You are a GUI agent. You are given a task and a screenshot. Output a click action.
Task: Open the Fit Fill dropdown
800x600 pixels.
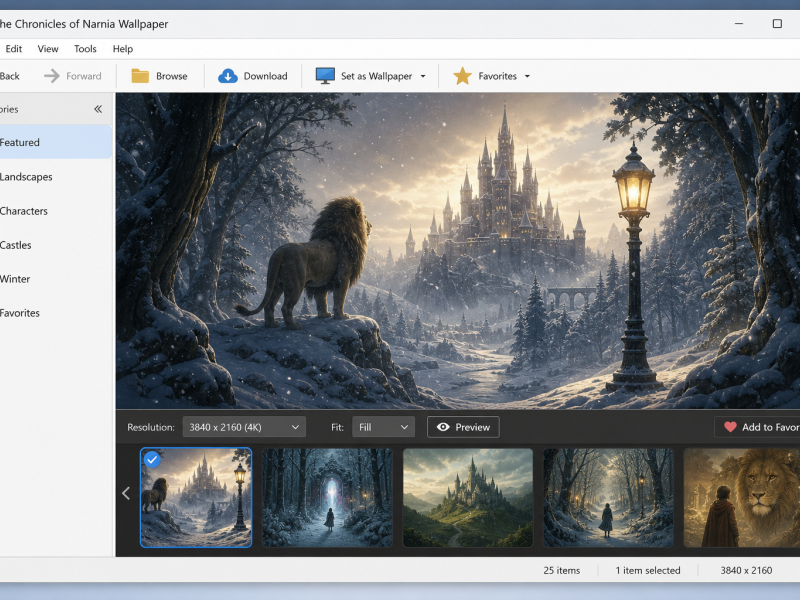pyautogui.click(x=383, y=427)
